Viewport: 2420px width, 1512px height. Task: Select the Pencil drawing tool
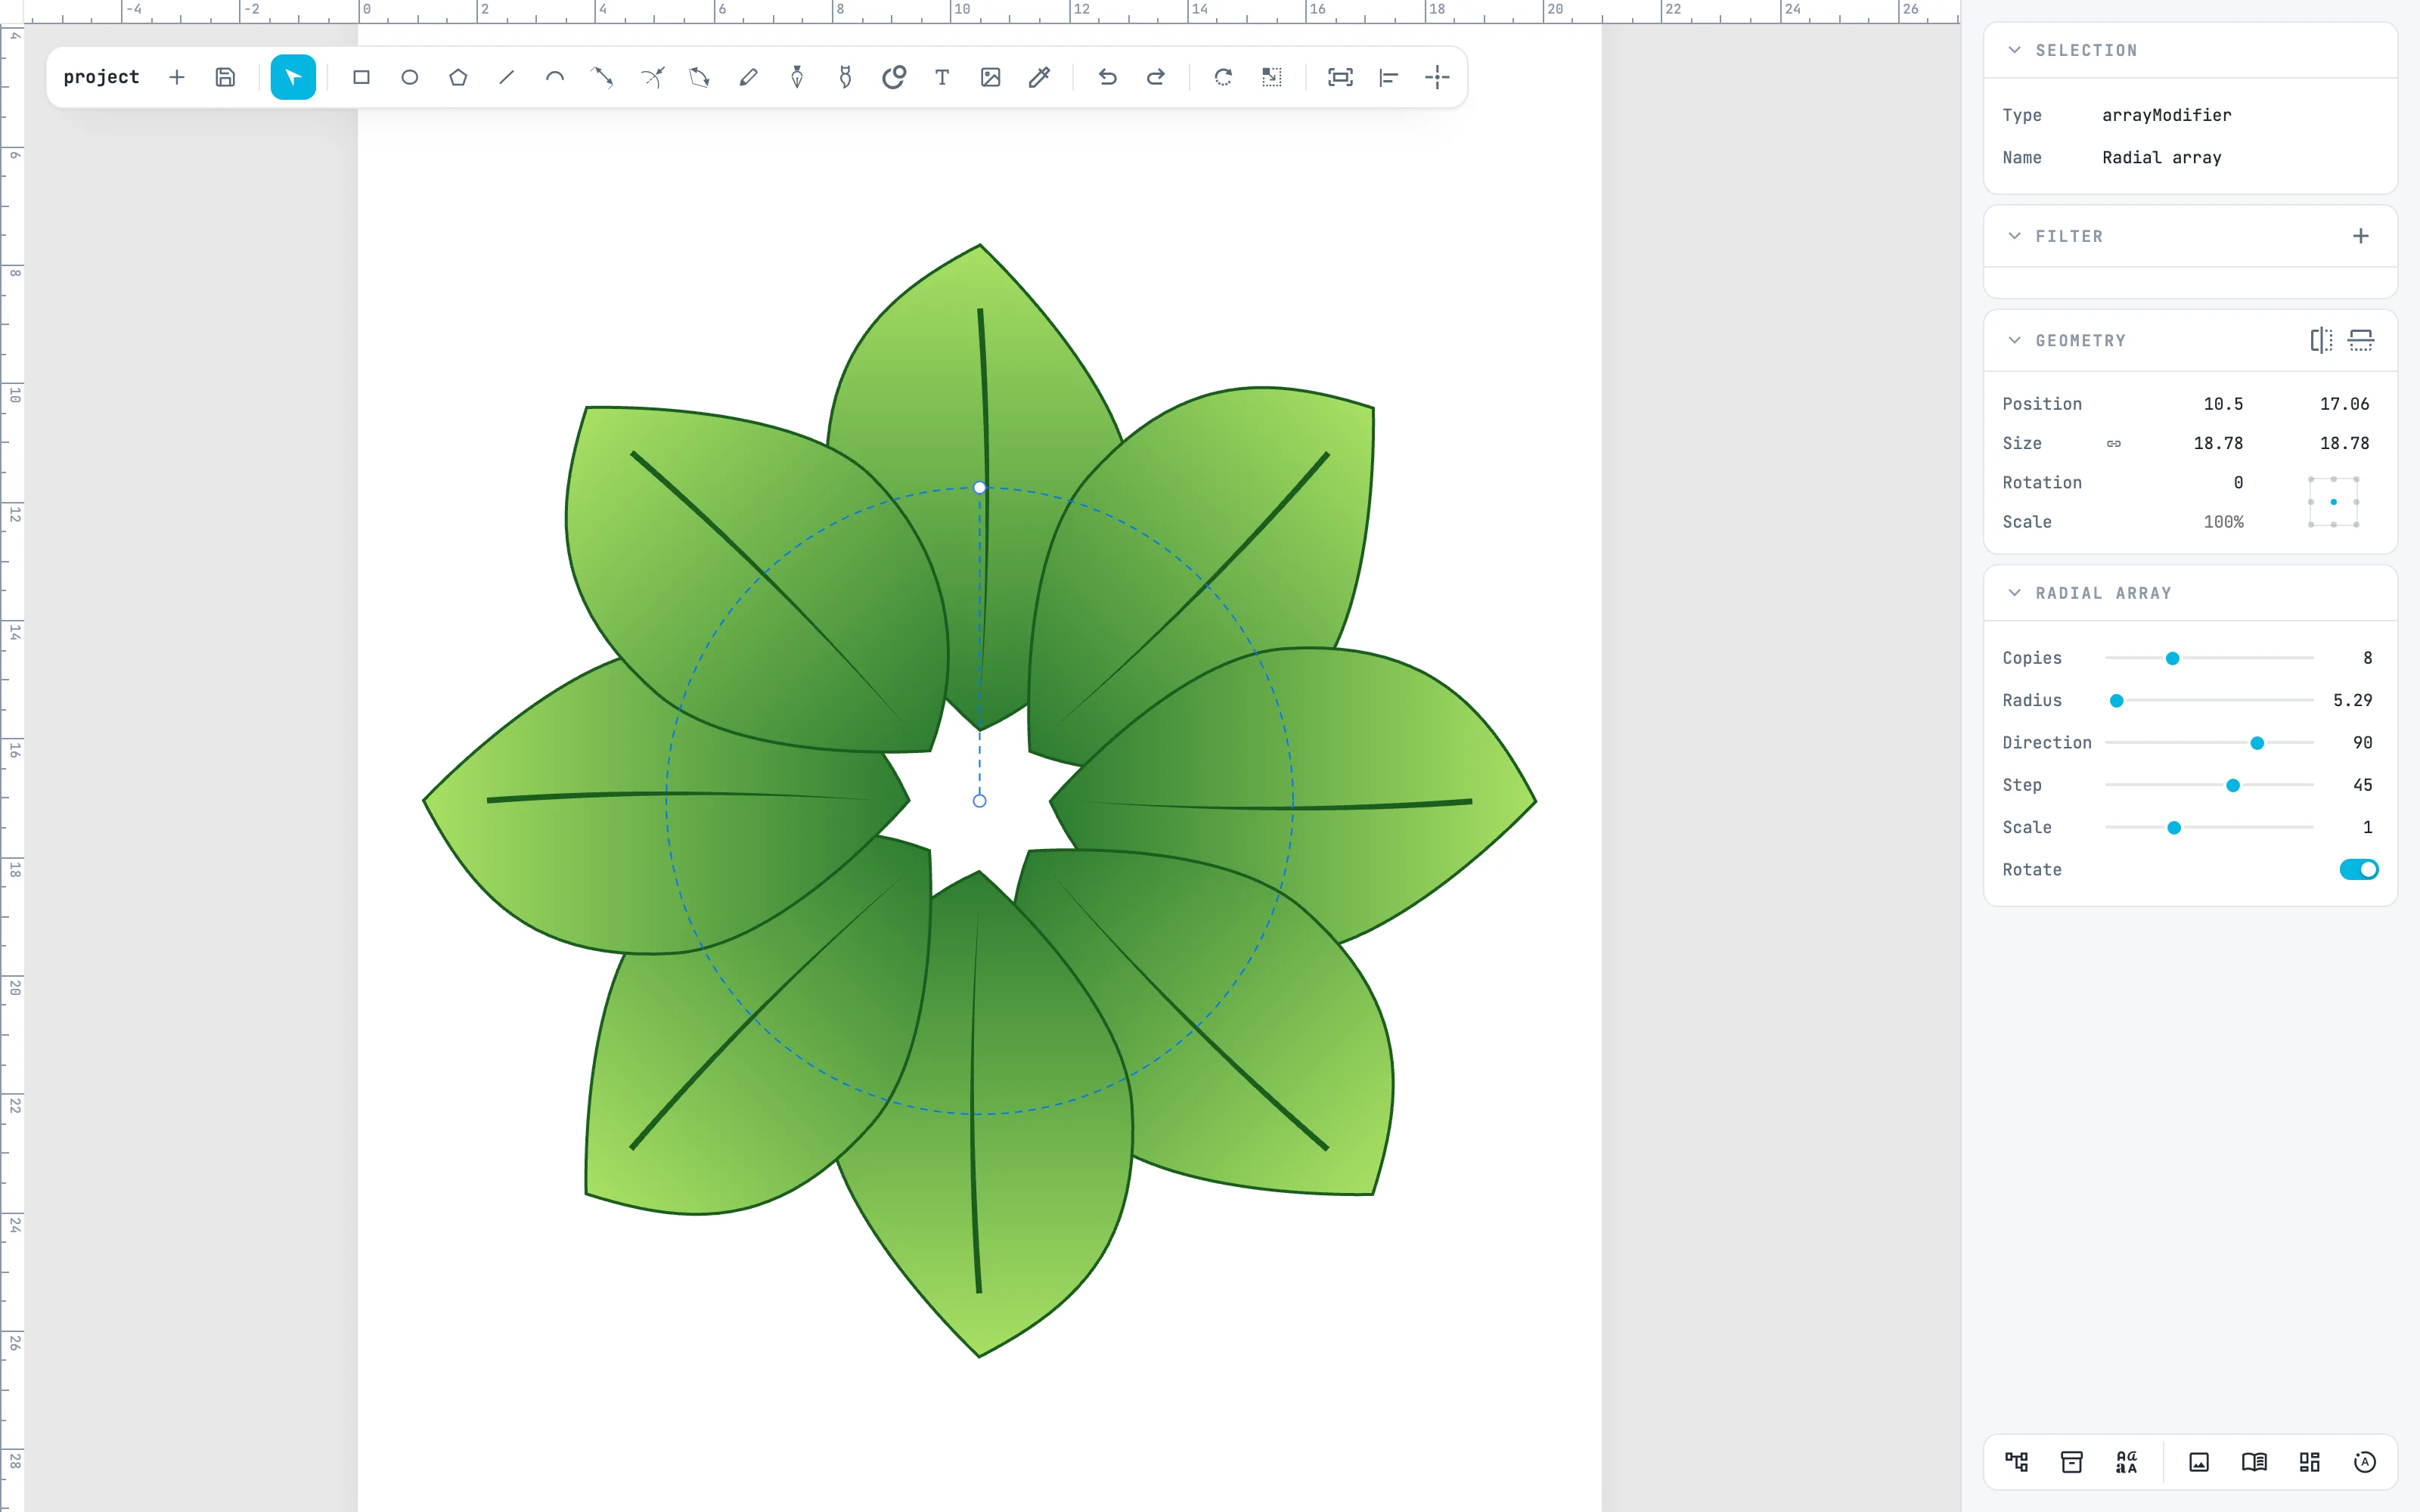(x=748, y=77)
